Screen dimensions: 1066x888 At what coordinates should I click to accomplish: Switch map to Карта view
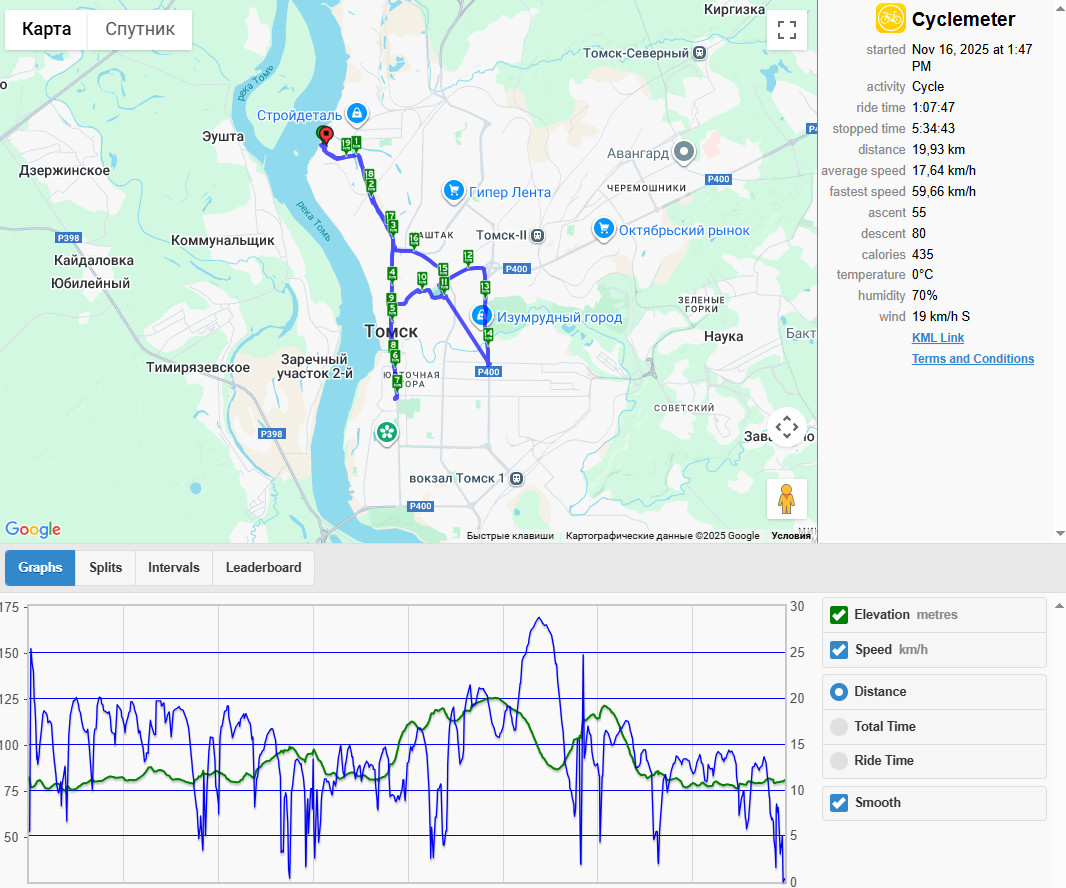click(x=46, y=29)
